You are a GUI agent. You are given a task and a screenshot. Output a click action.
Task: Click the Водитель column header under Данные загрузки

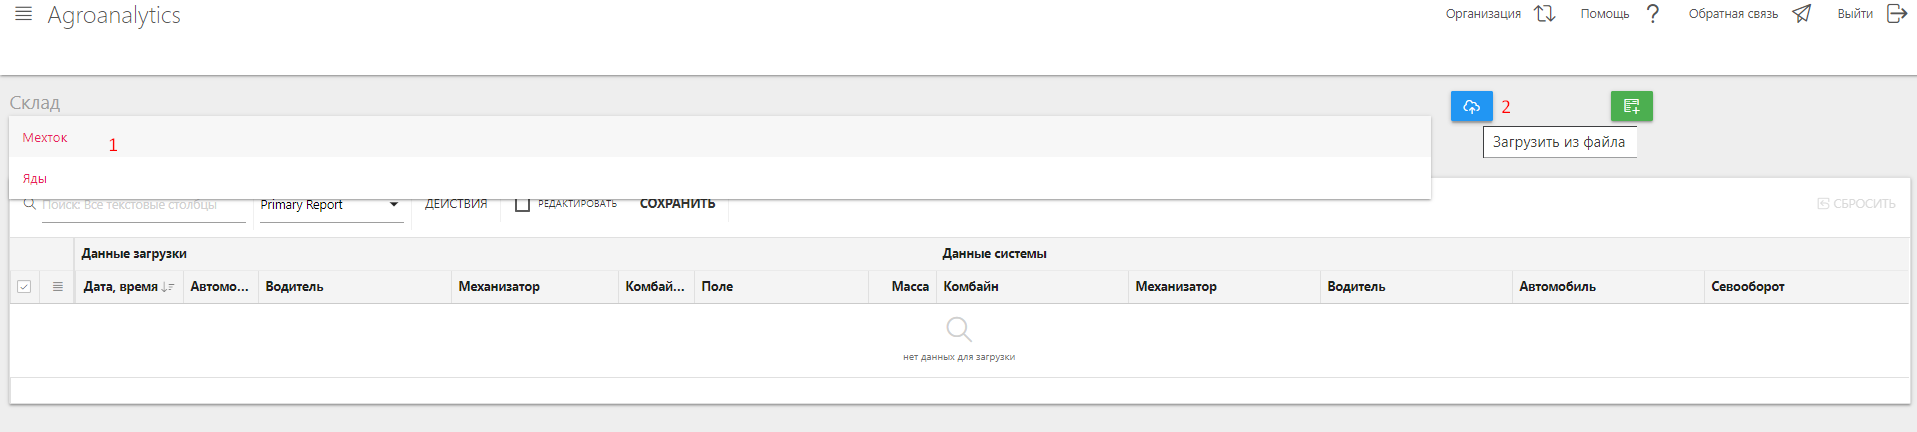pyautogui.click(x=294, y=287)
